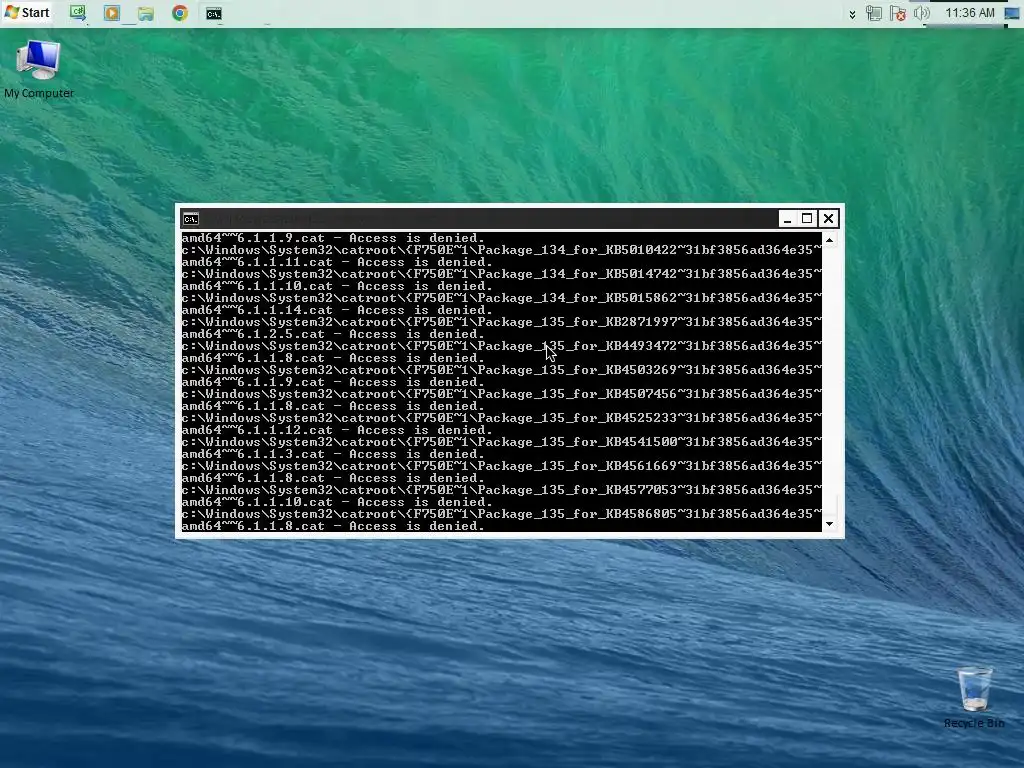Click the Package_135_for_KB4503269 line
Image resolution: width=1024 pixels, height=768 pixels.
tap(502, 370)
